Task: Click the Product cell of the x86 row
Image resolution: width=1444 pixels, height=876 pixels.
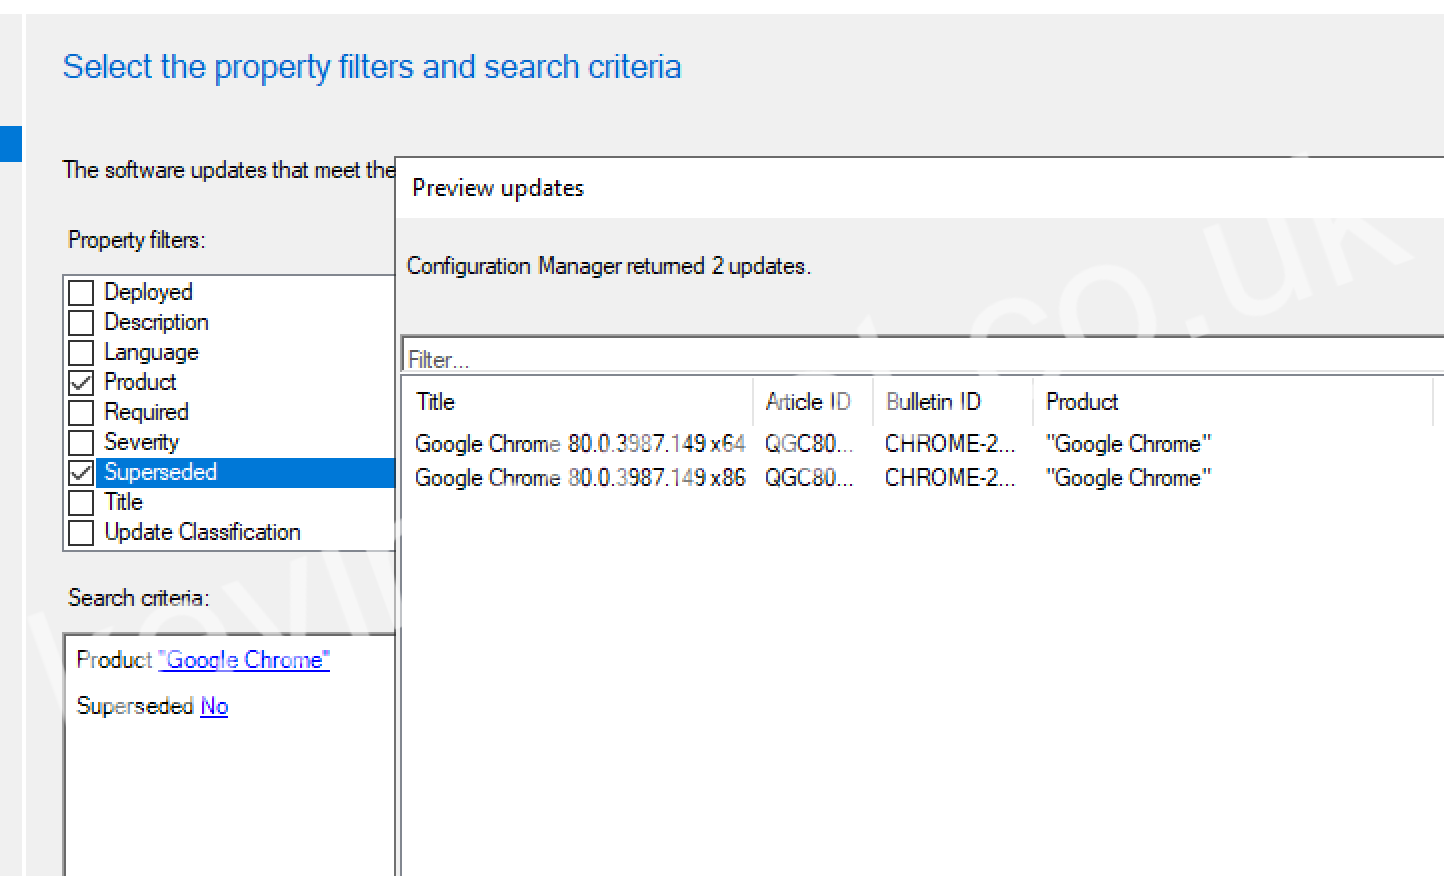Action: pos(1128,478)
